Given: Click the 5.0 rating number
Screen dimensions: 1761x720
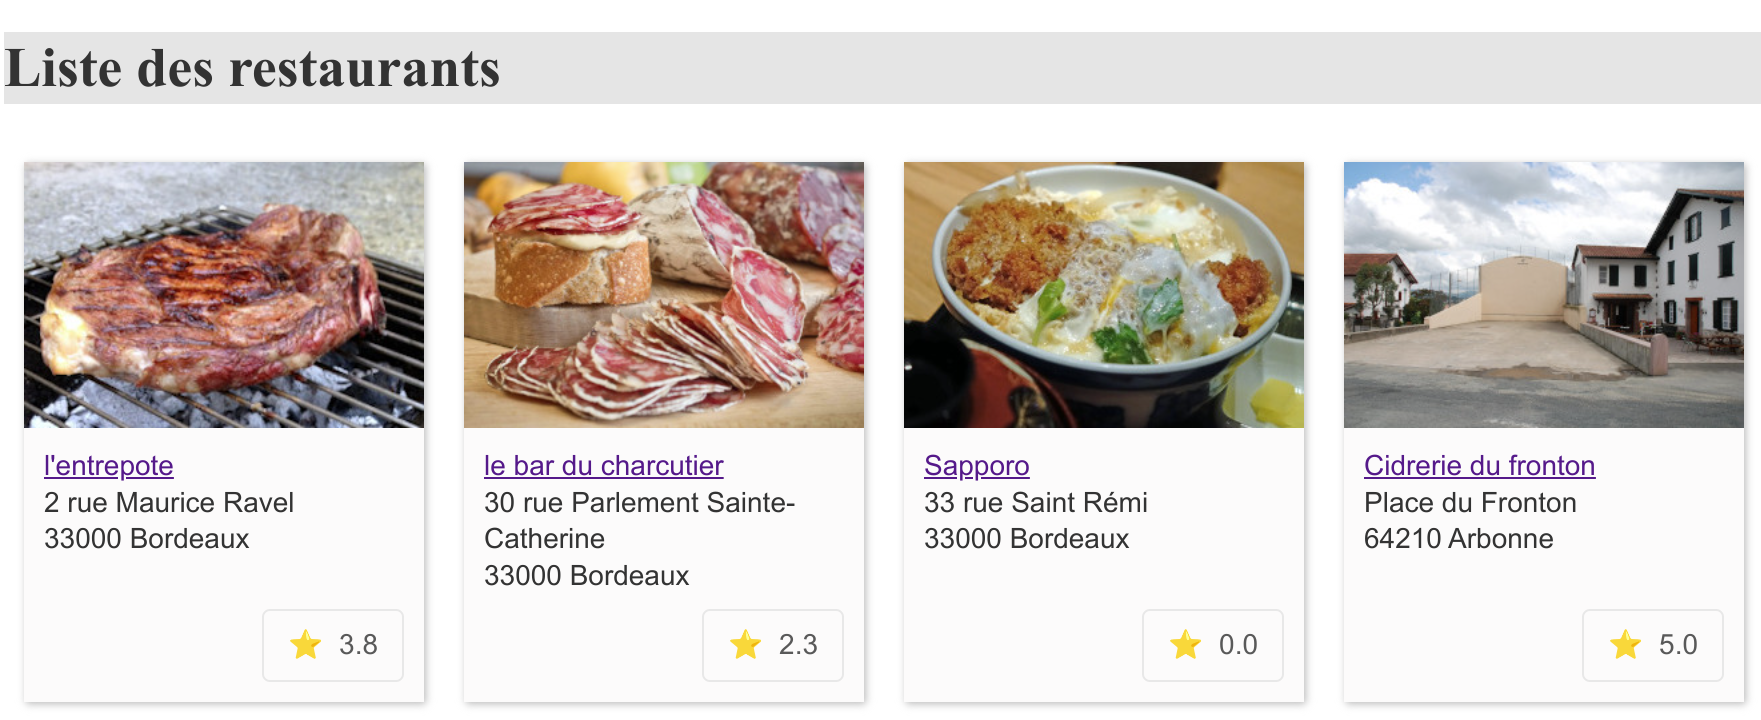Looking at the screenshot, I should 1678,645.
